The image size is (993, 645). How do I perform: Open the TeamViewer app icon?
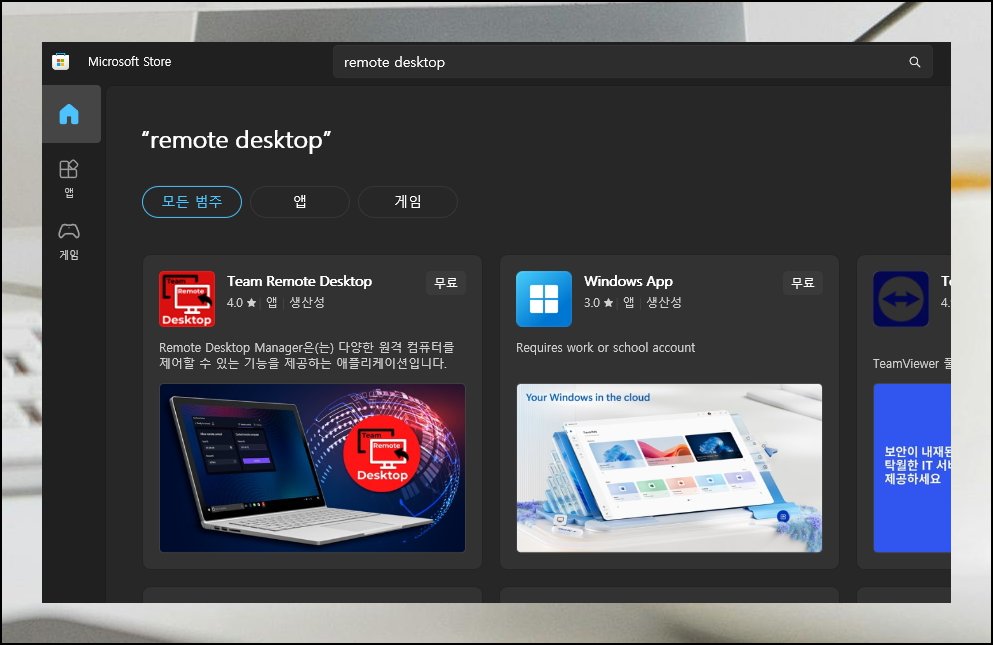pyautogui.click(x=901, y=299)
